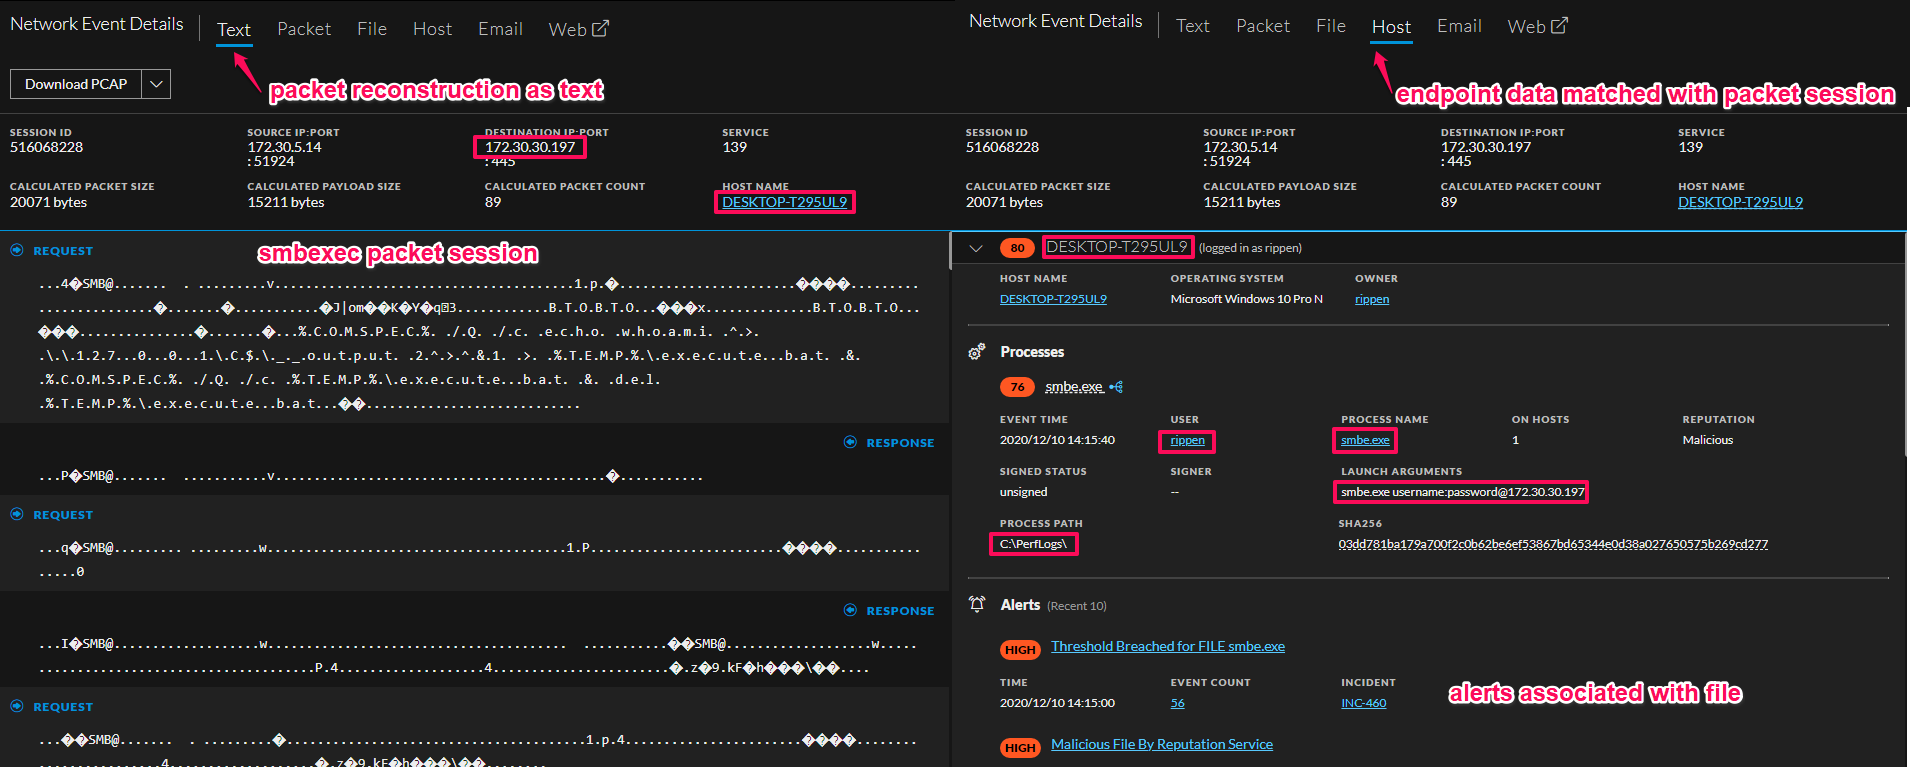Click the event count 56 link
Image resolution: width=1910 pixels, height=767 pixels.
pos(1177,703)
